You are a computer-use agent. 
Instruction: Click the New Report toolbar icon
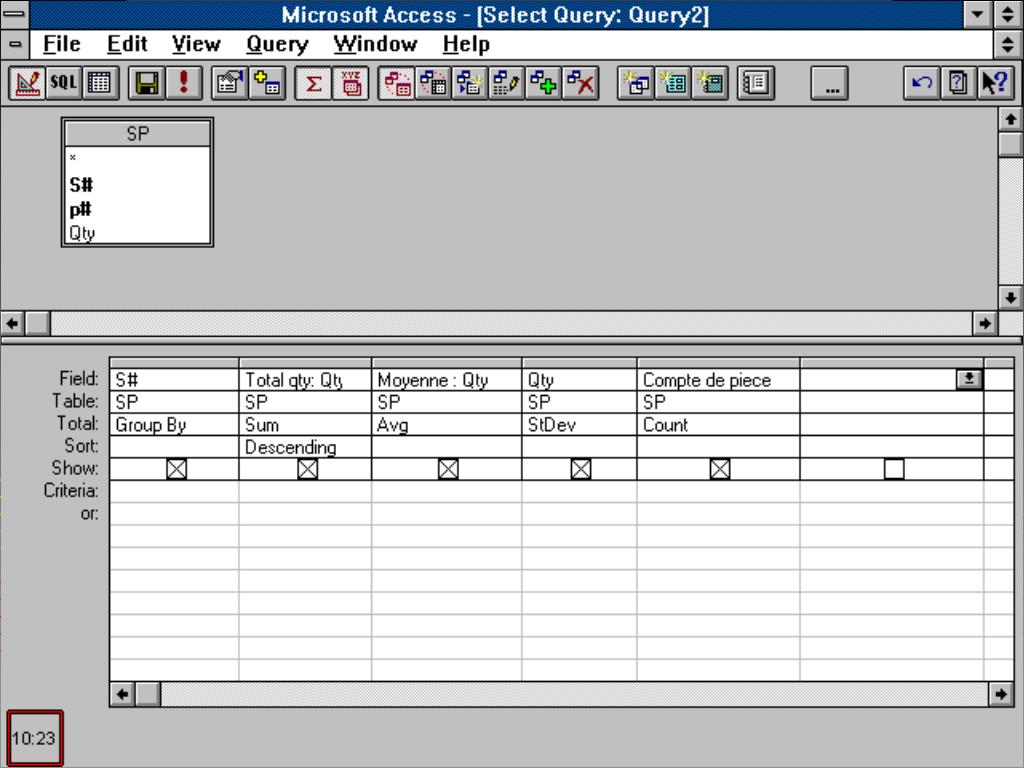[x=710, y=83]
